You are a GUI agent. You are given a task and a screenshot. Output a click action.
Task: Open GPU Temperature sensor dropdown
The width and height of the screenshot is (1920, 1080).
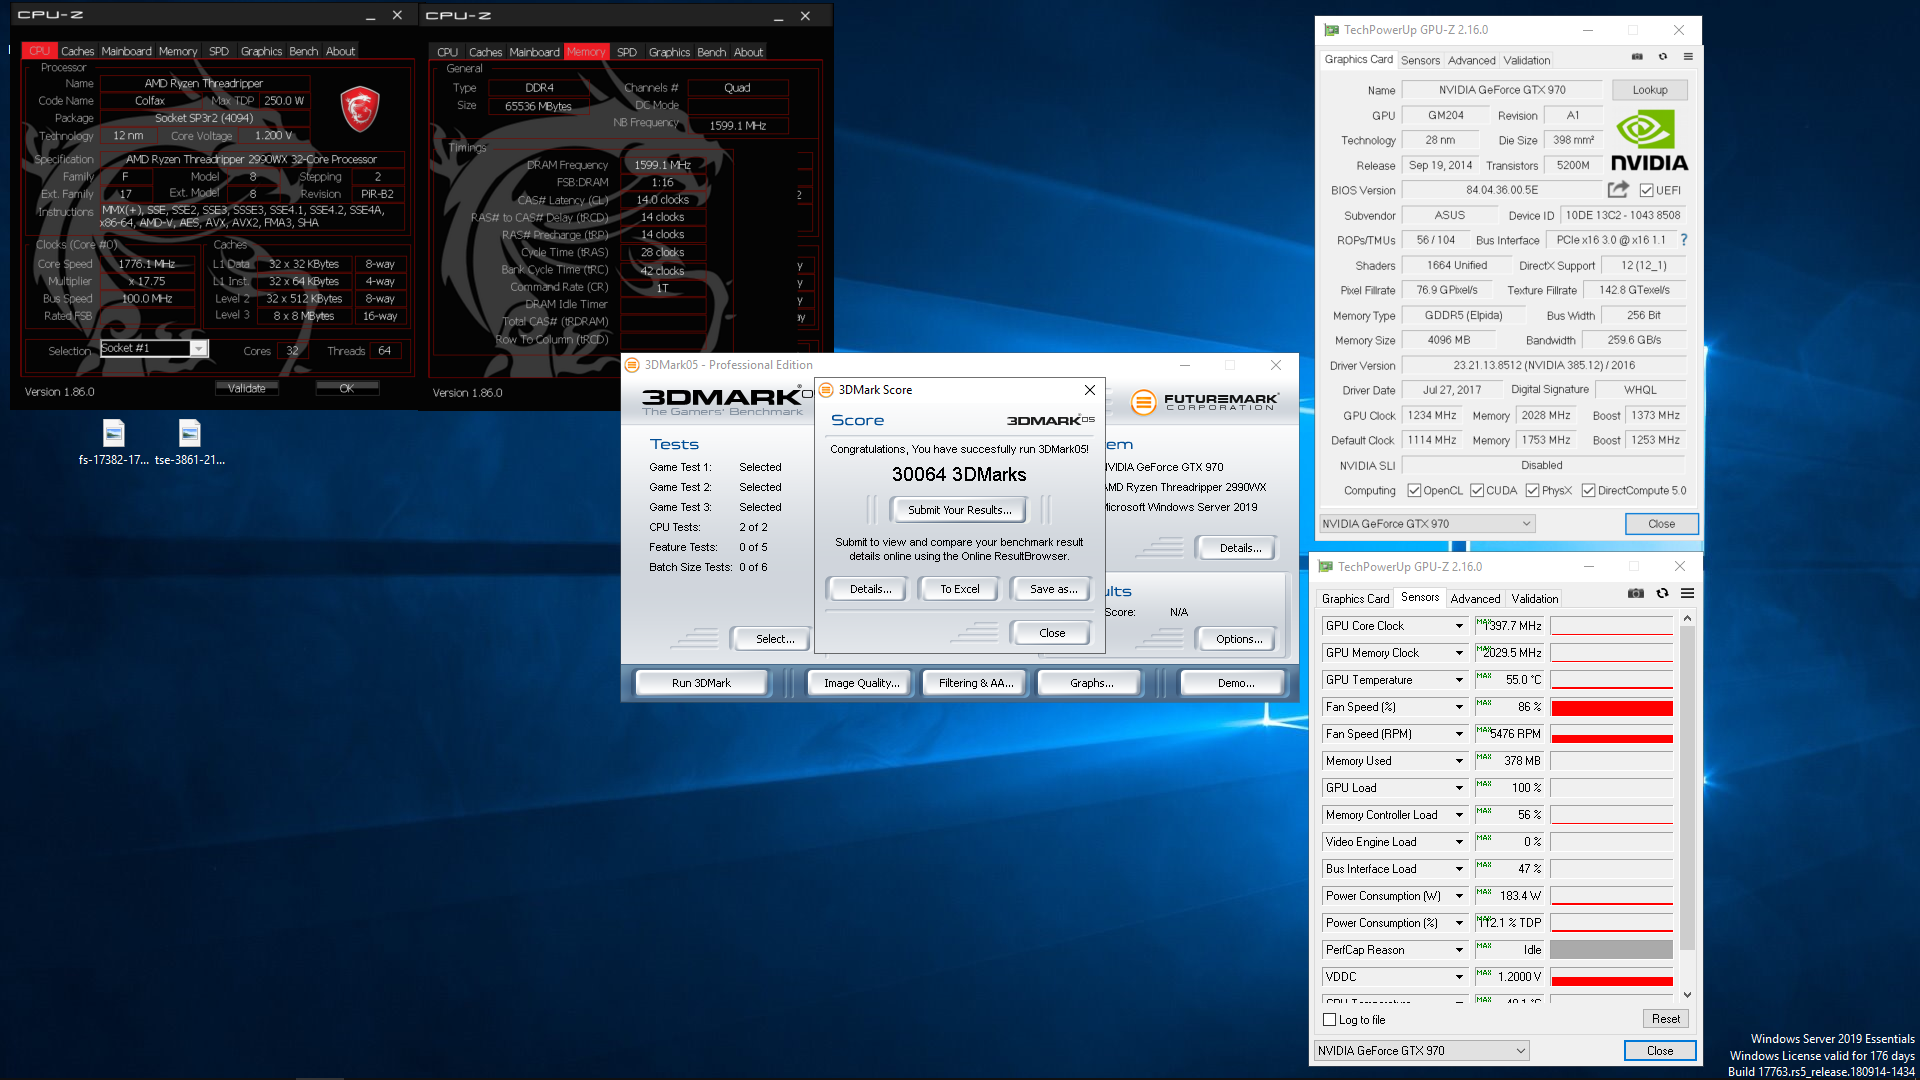click(1459, 680)
